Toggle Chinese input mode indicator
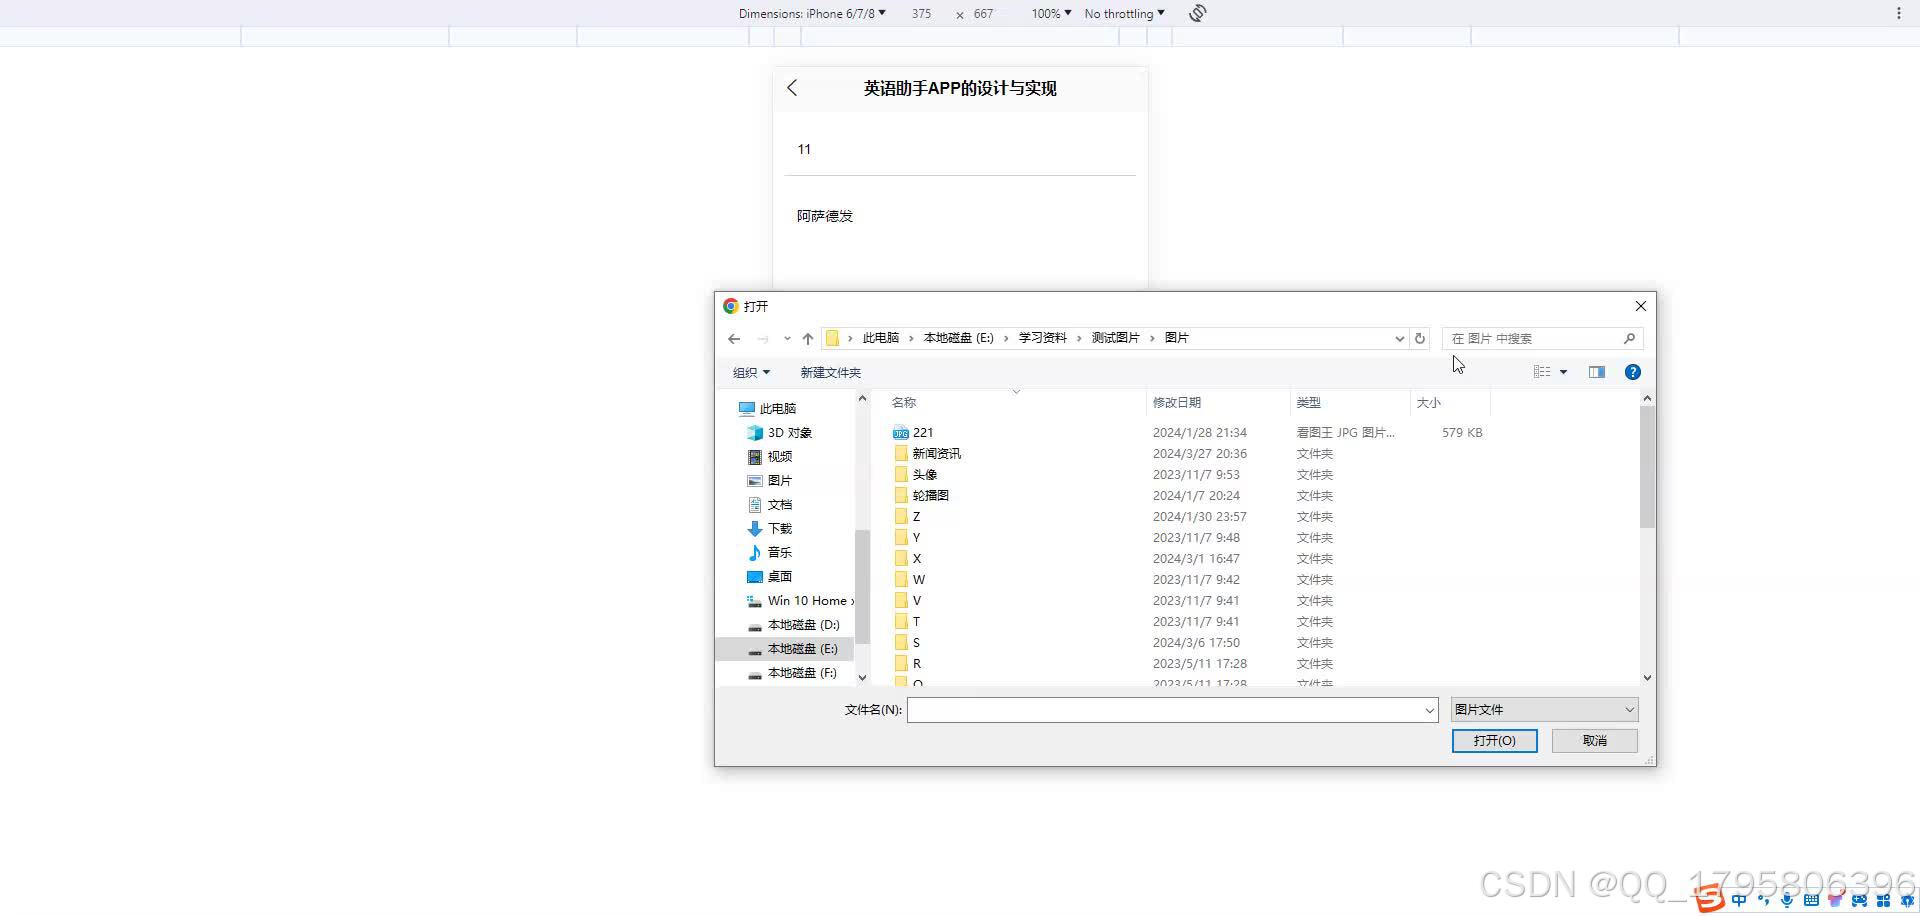The width and height of the screenshot is (1920, 916). pos(1739,901)
